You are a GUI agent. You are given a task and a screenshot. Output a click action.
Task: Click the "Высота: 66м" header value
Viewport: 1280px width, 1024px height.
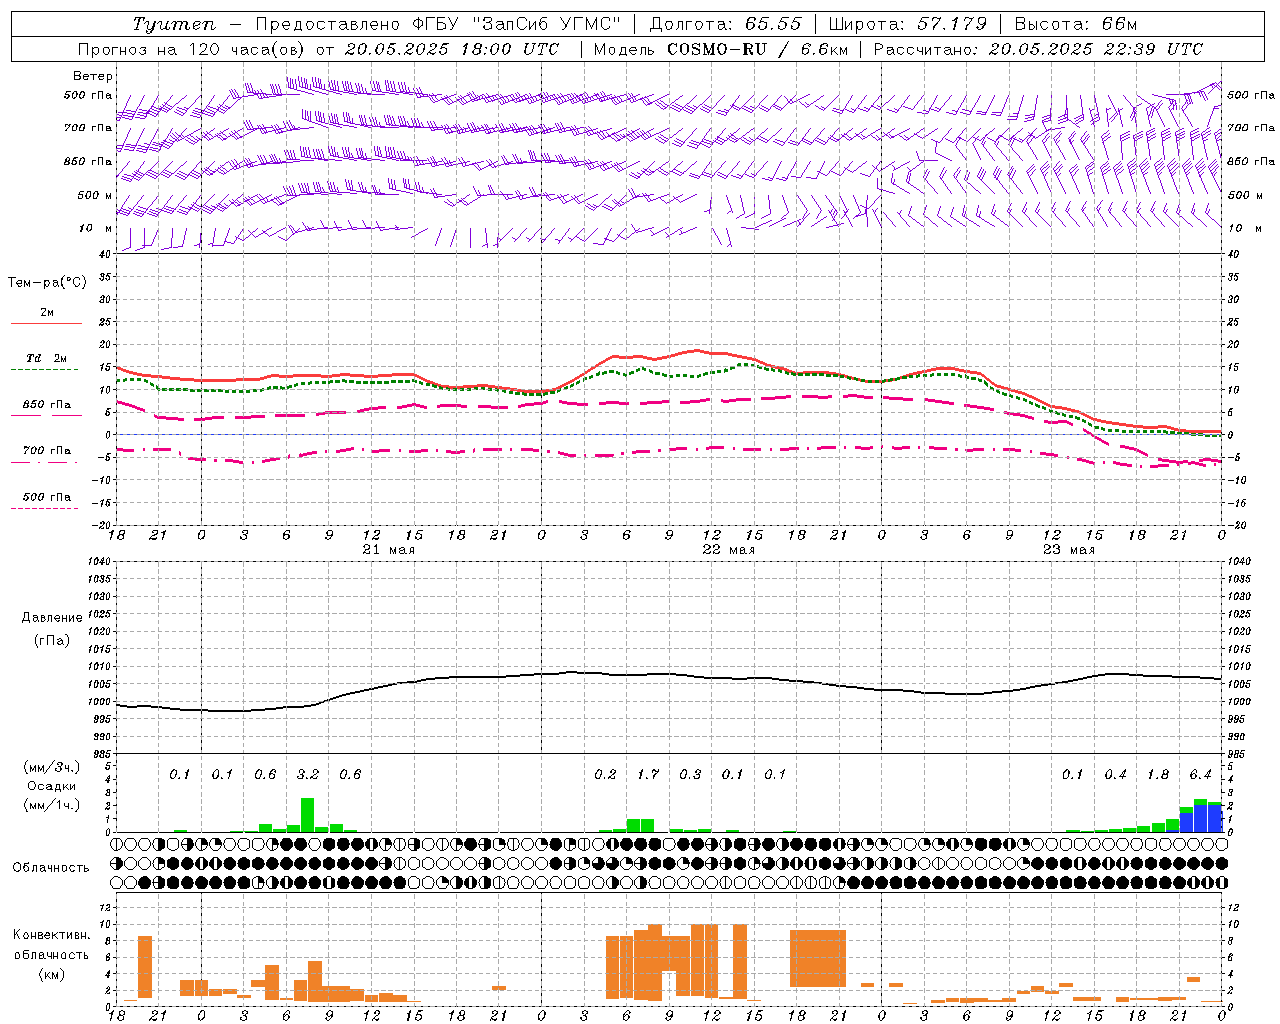(x=1076, y=24)
